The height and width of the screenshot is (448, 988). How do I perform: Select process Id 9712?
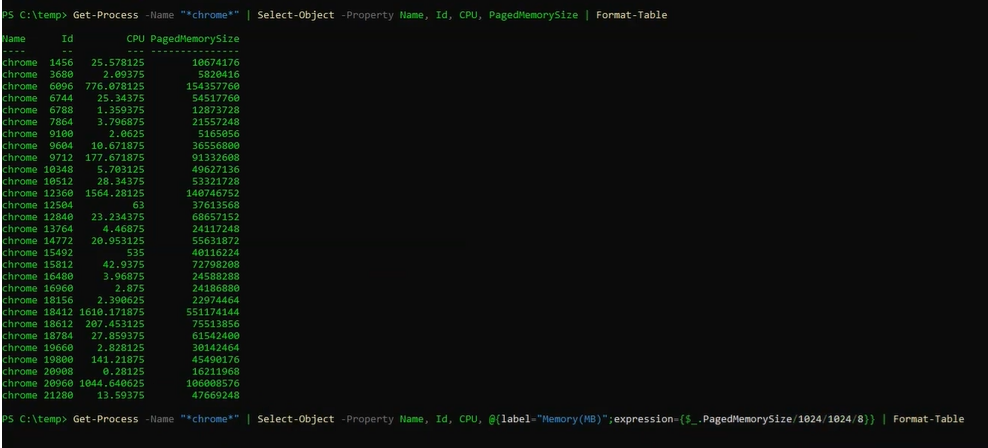61,158
